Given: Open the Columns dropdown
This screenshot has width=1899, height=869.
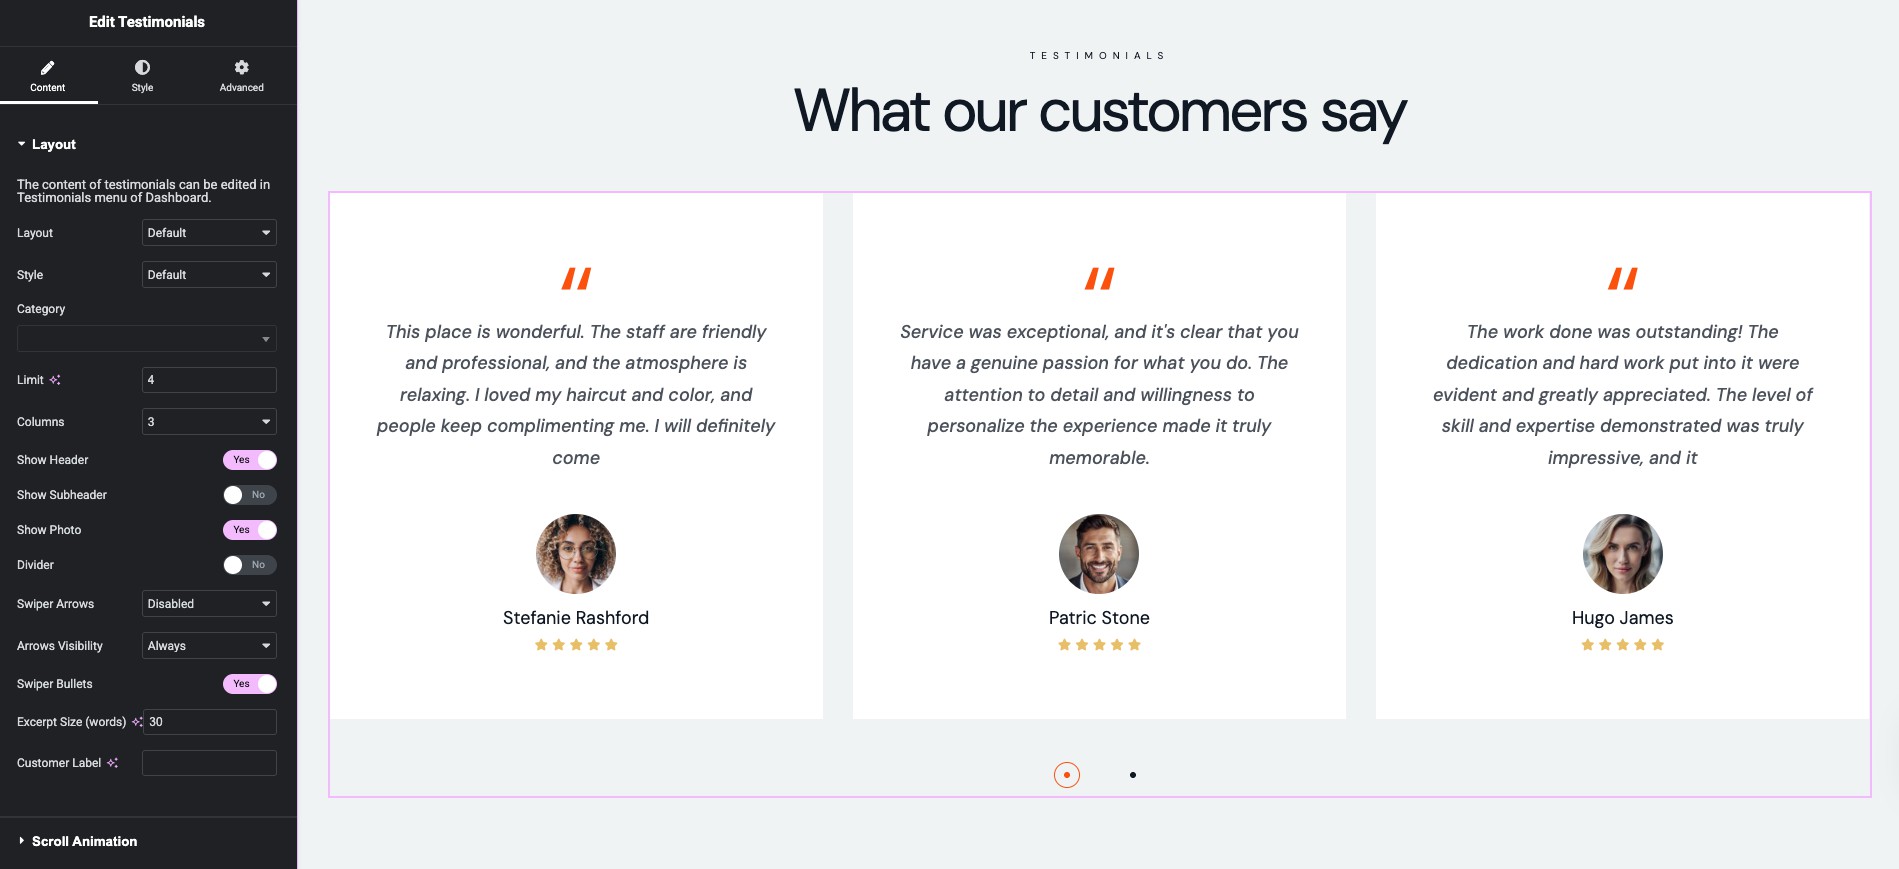Looking at the screenshot, I should 209,422.
